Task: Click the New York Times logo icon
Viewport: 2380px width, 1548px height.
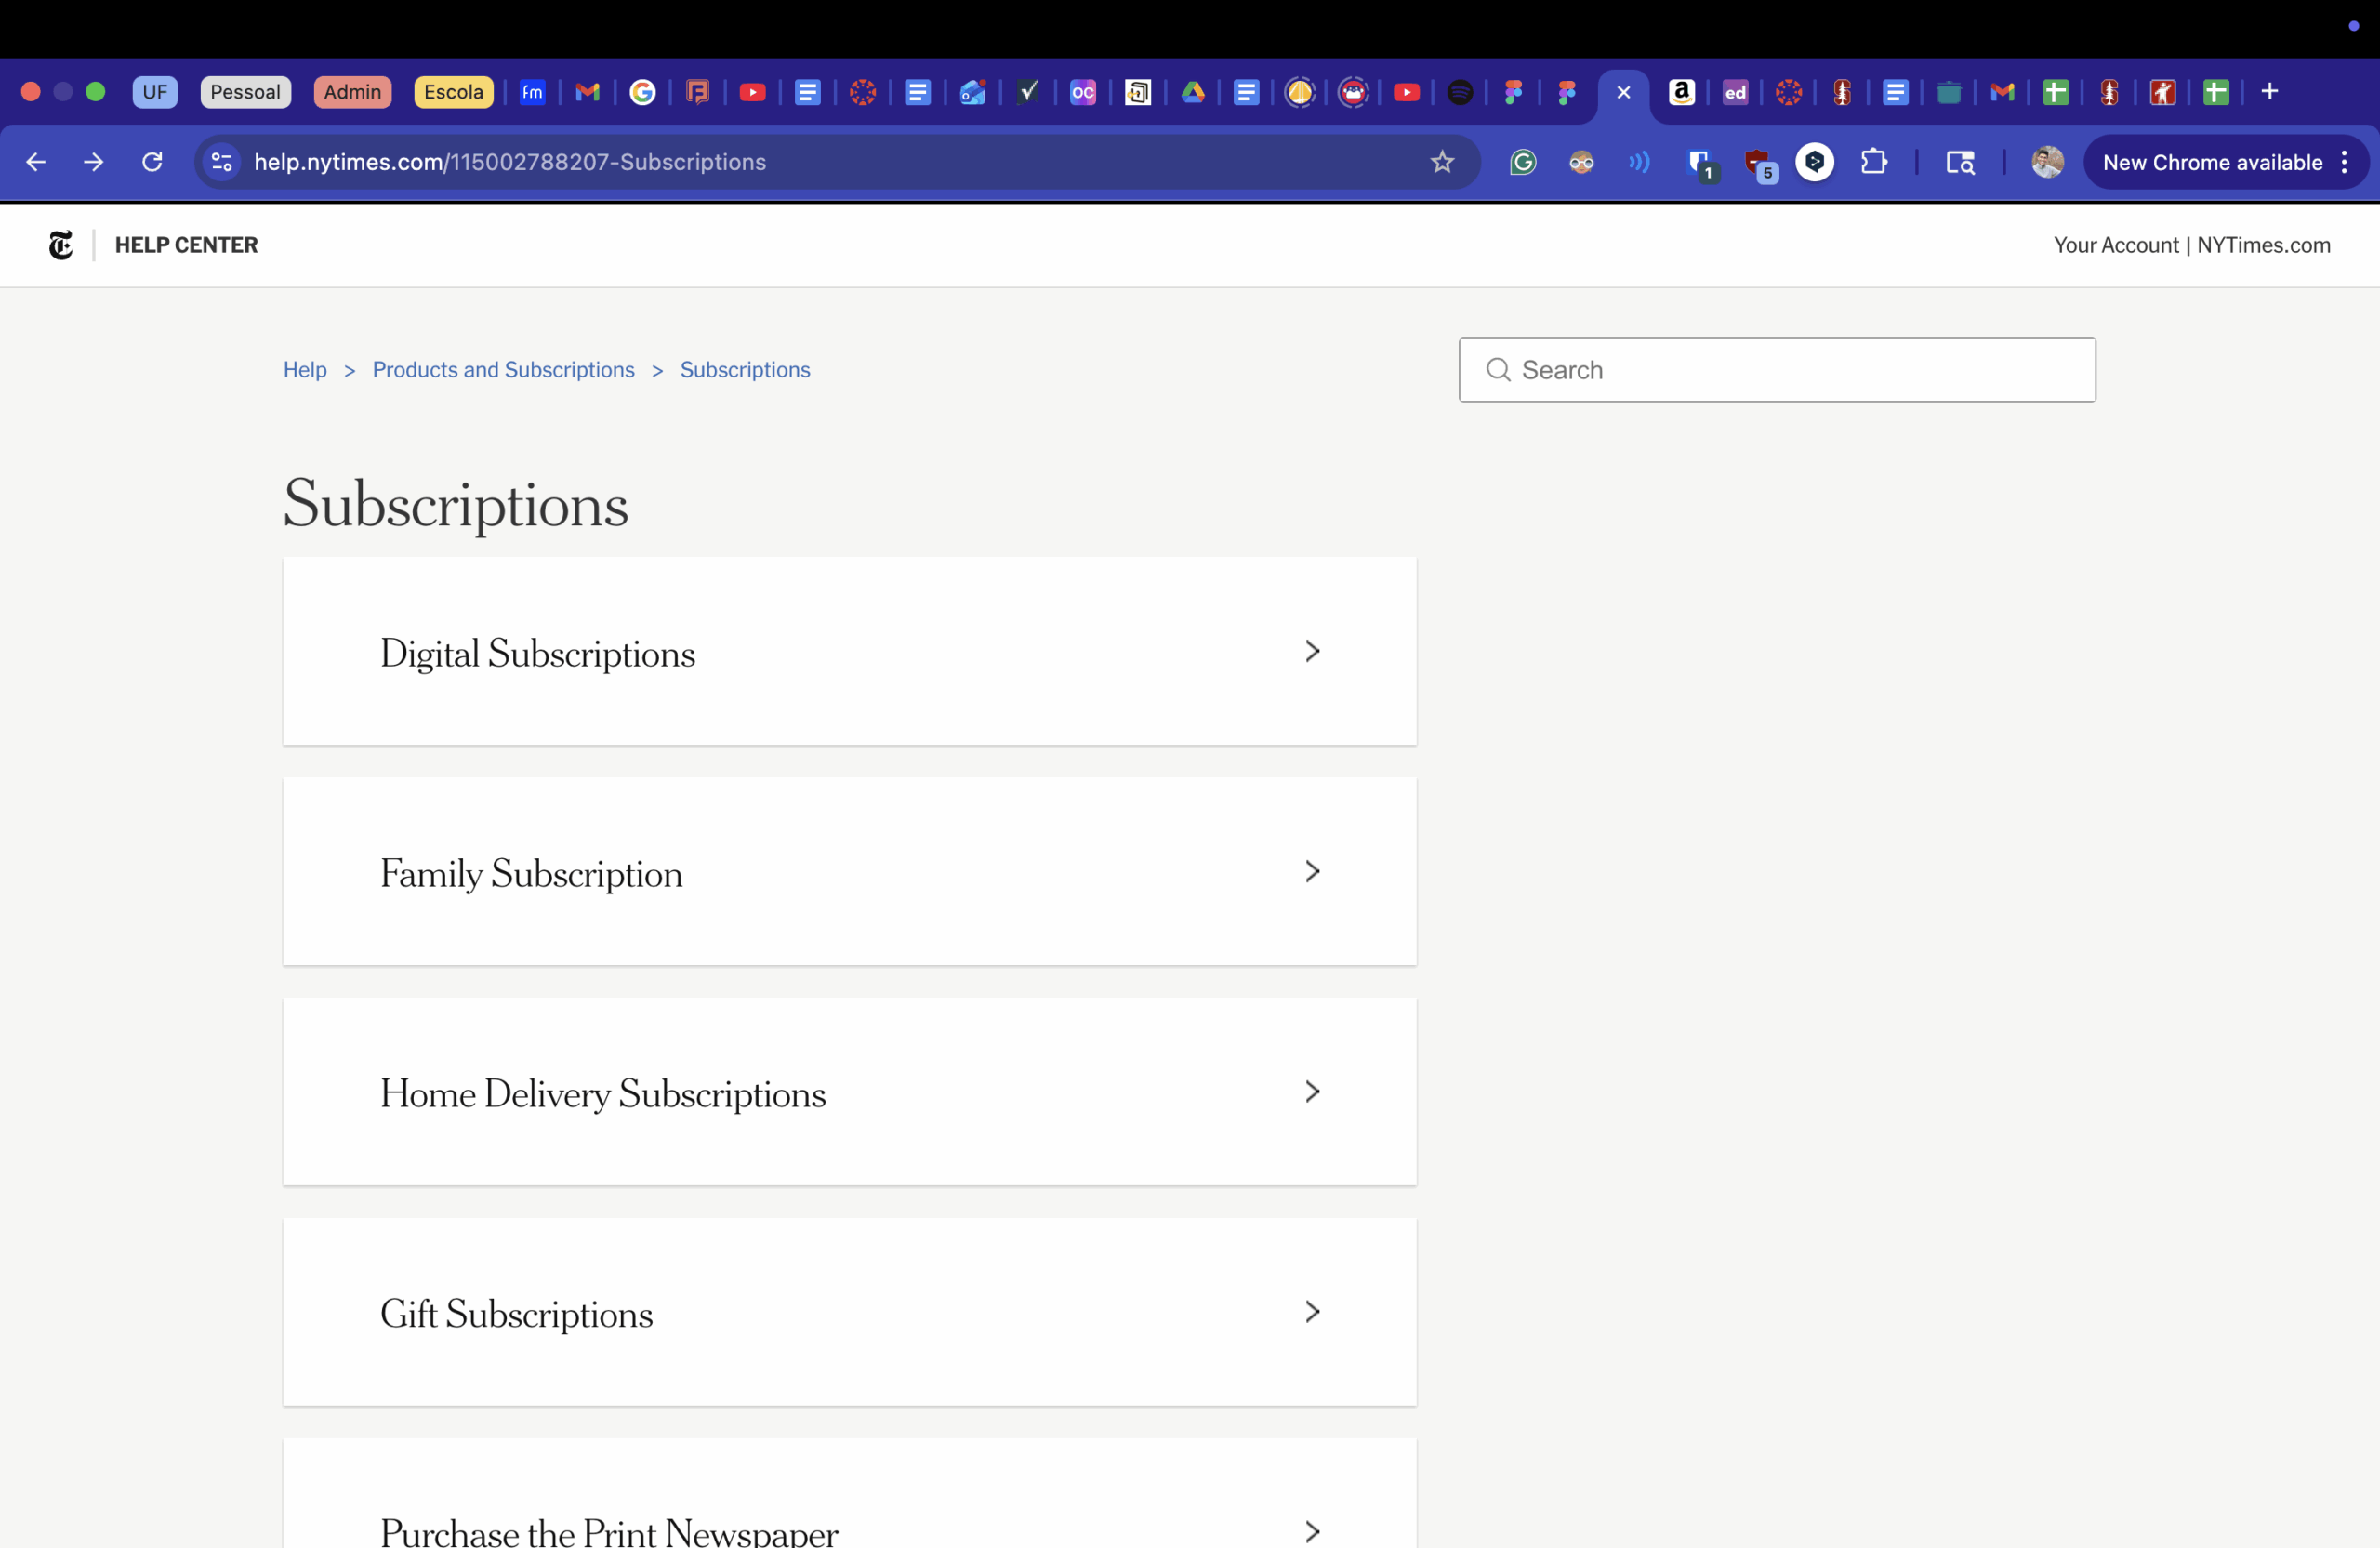Action: pos(61,245)
